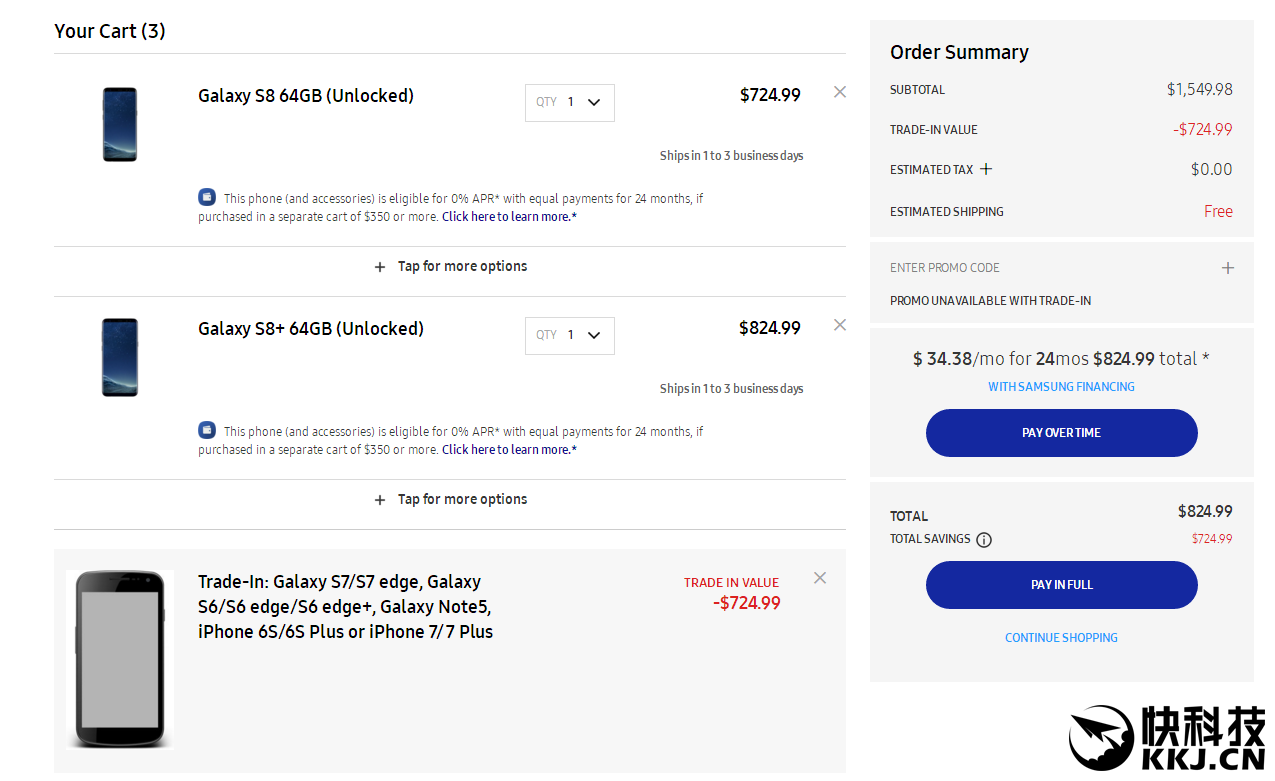Click financing card icon under Galaxy S8

pos(207,197)
